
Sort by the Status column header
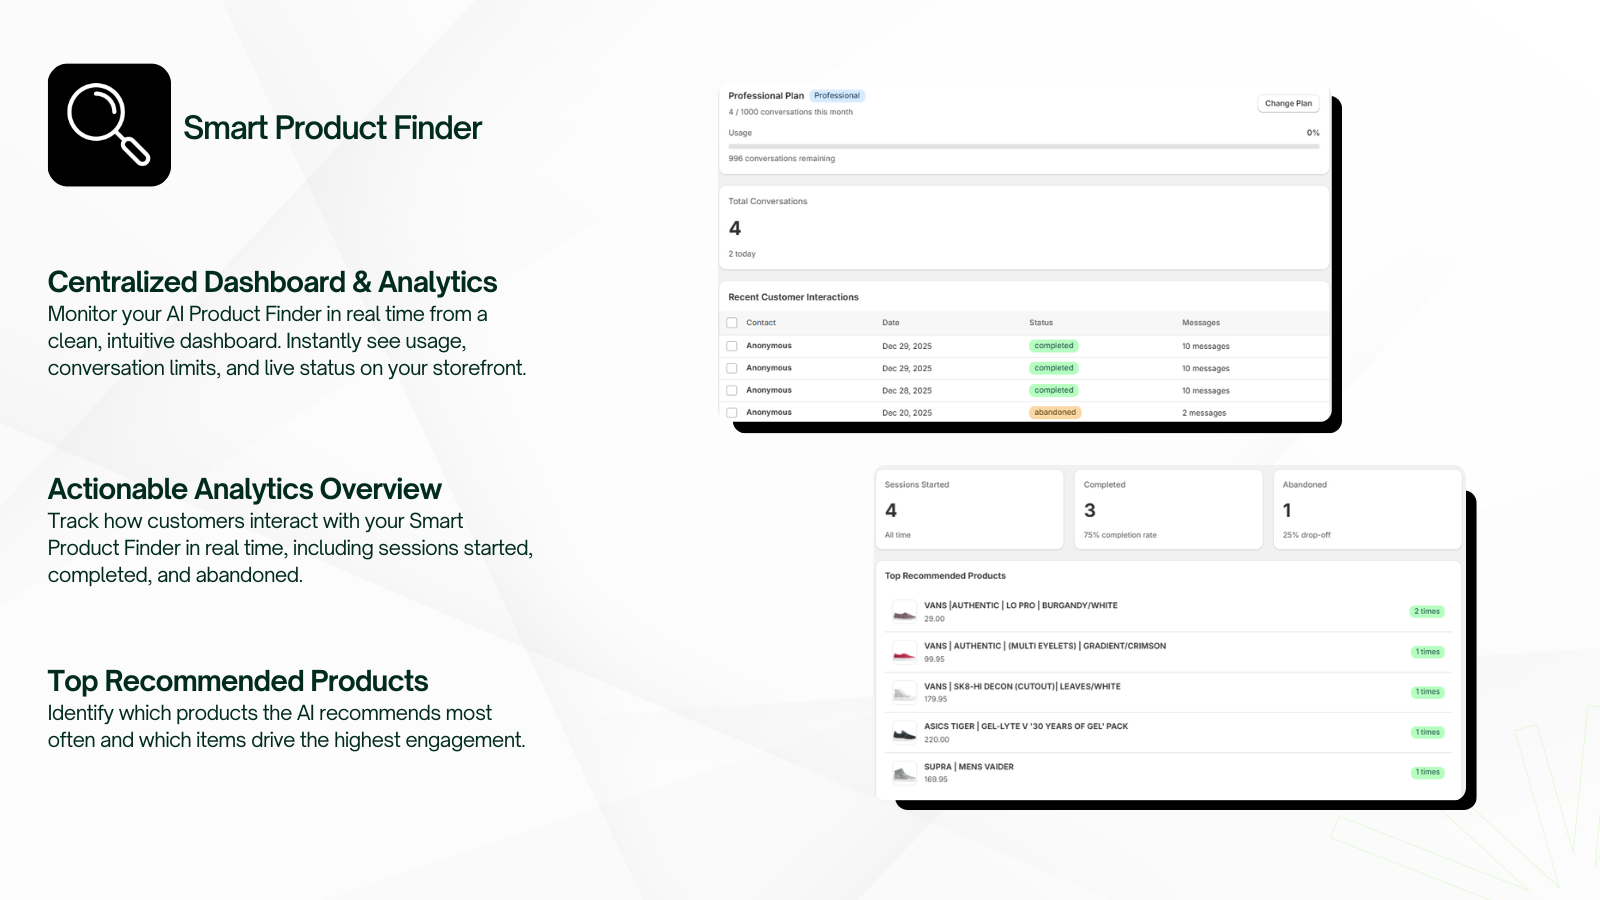[x=1040, y=322]
